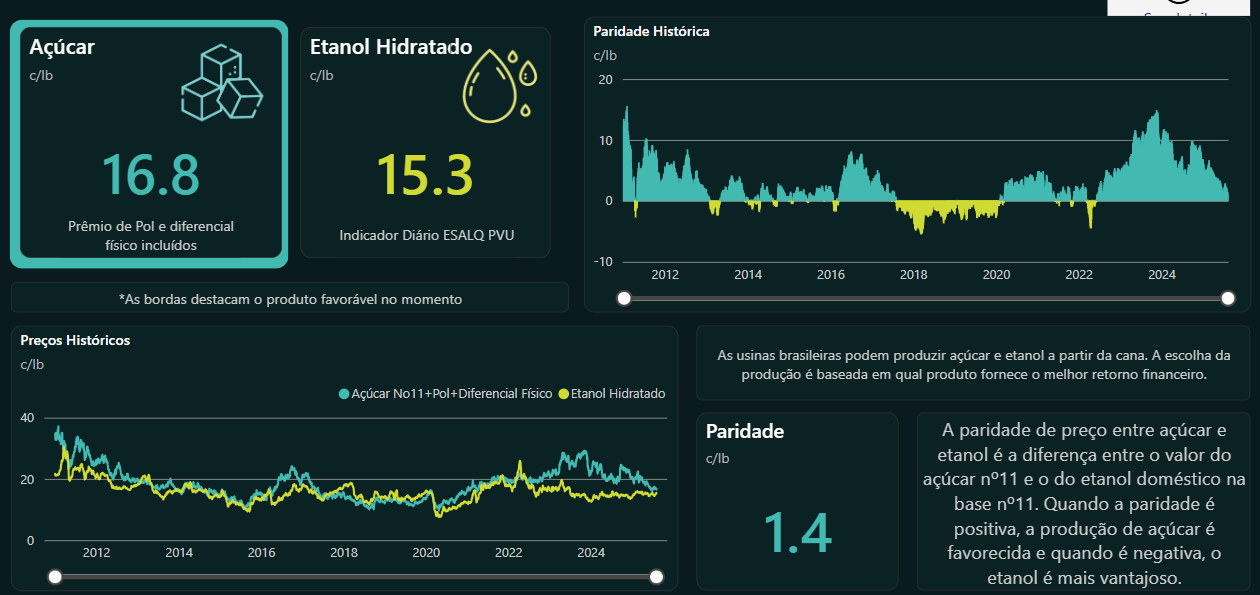1260x595 pixels.
Task: Grab the left handle of the Paridade Histórica slider
Action: click(624, 298)
